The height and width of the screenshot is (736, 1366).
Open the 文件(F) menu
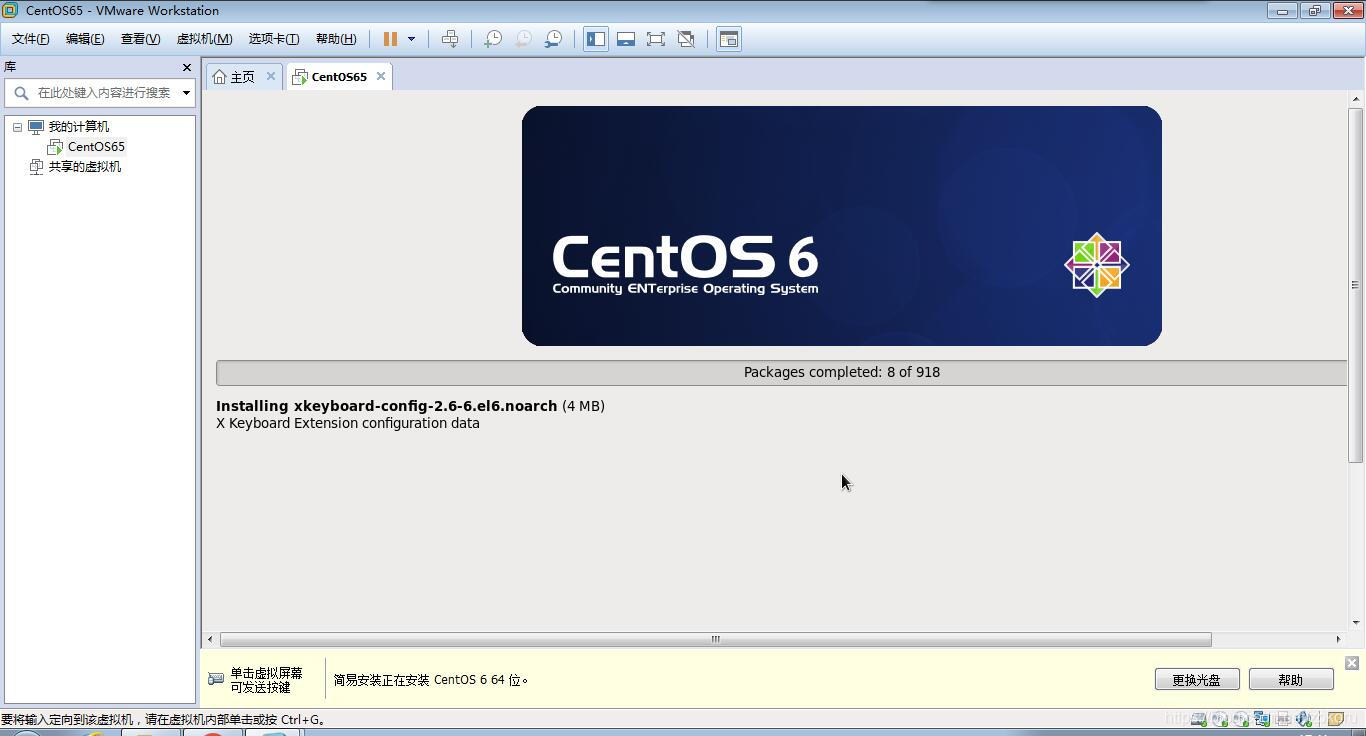point(30,39)
